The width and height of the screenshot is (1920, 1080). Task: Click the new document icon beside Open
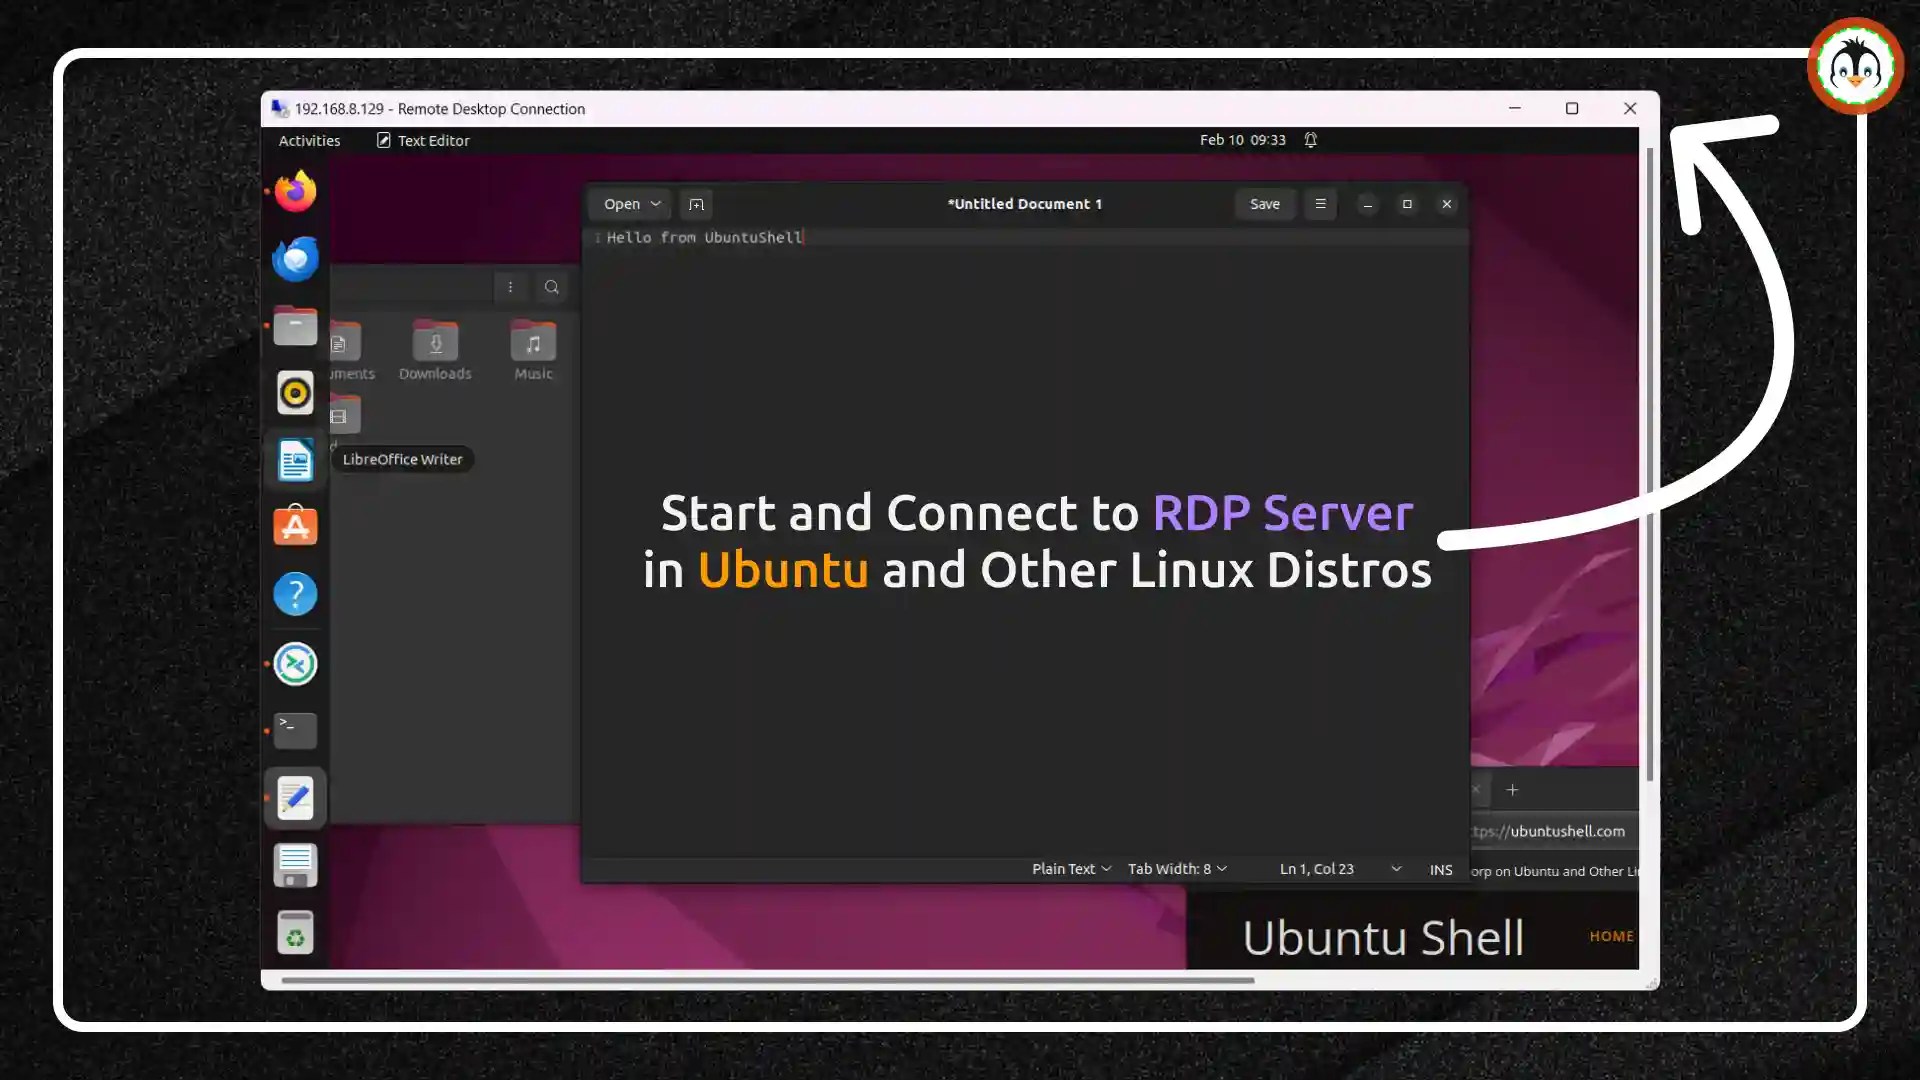[x=697, y=204]
